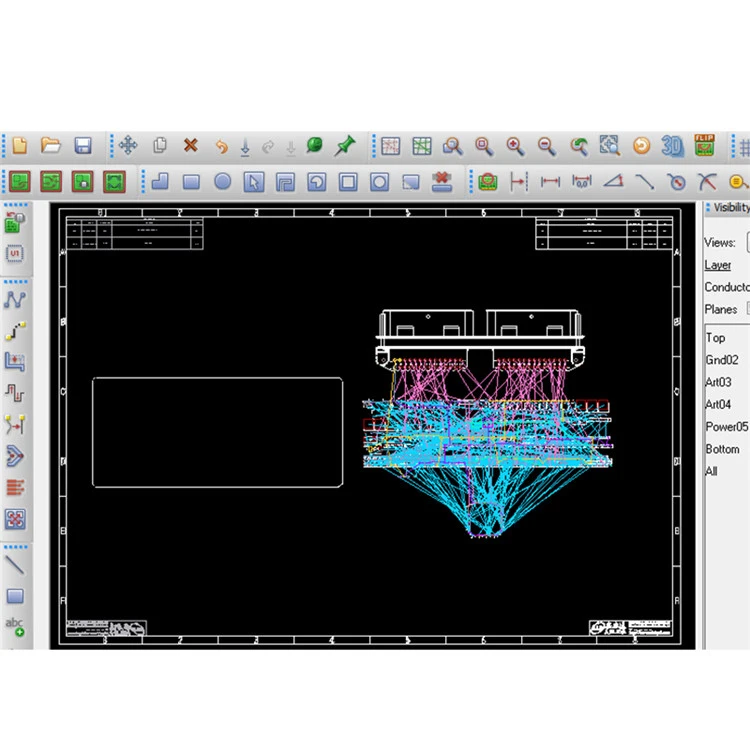Image resolution: width=750 pixels, height=750 pixels.
Task: Click the delete shape icon with red X
Action: tap(441, 182)
